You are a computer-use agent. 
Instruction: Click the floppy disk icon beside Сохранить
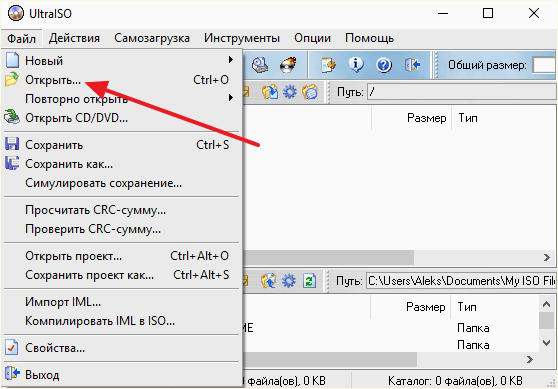(12, 144)
